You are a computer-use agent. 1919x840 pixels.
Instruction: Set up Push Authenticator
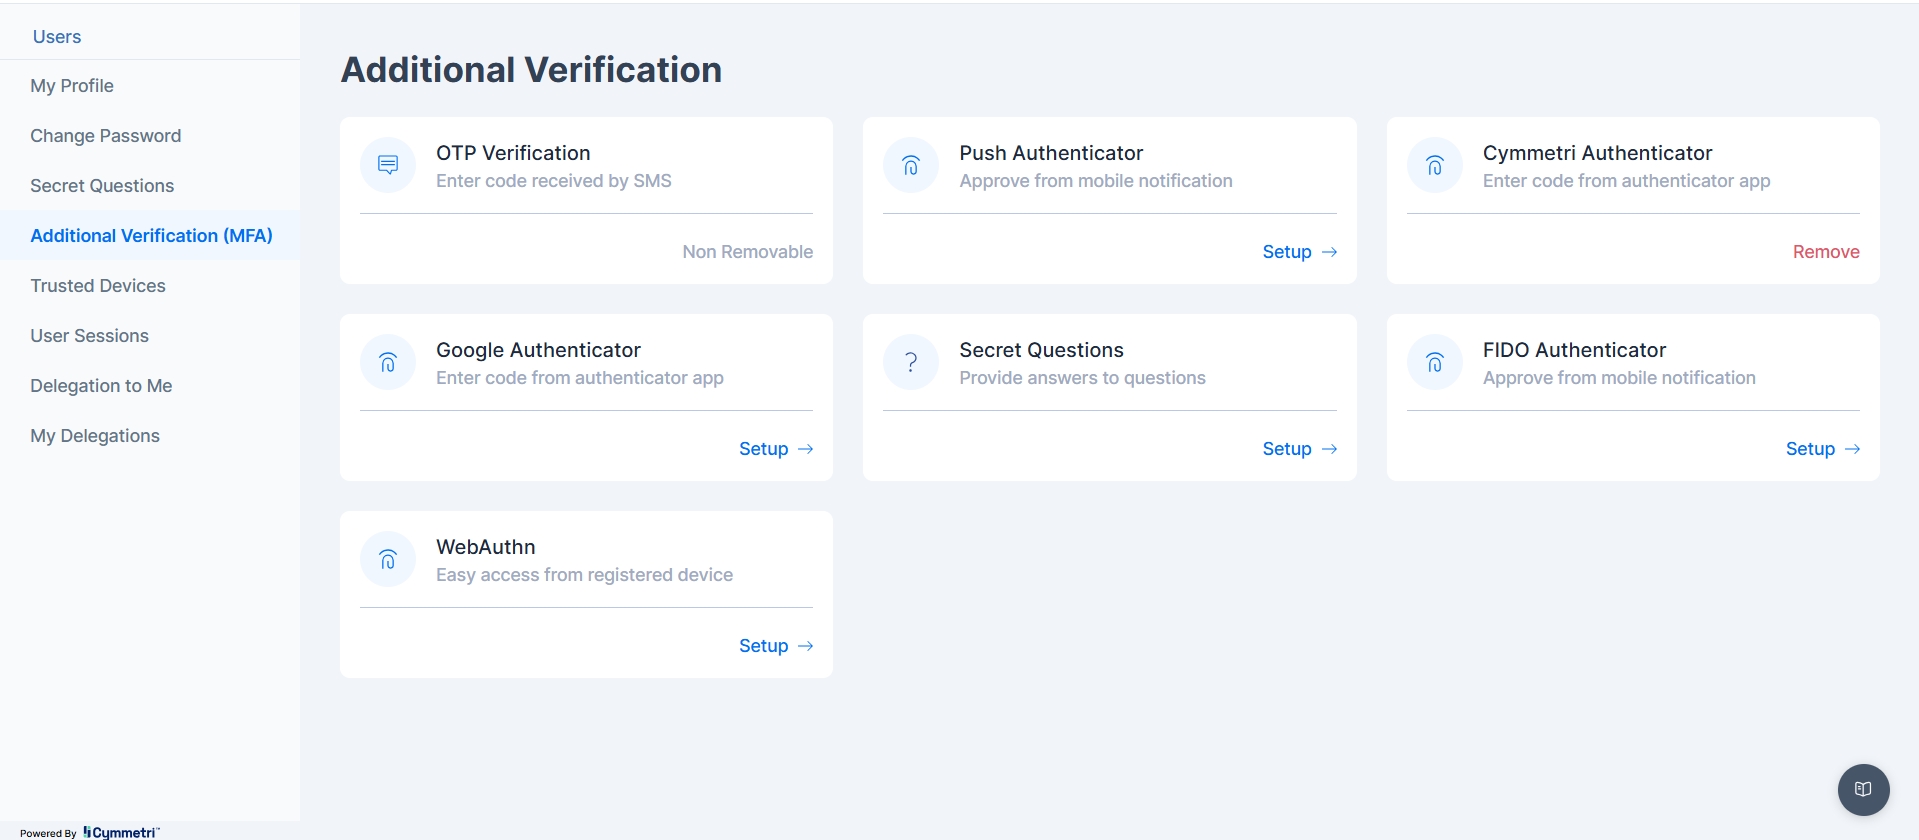pyautogui.click(x=1298, y=252)
